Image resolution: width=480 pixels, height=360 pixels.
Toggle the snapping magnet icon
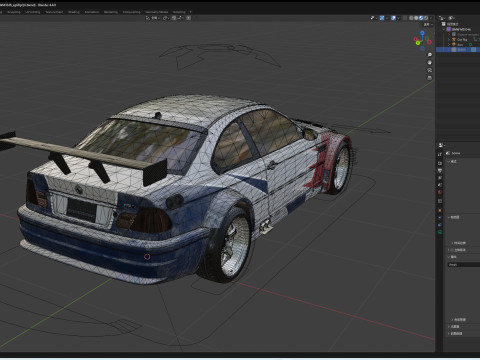[174, 18]
